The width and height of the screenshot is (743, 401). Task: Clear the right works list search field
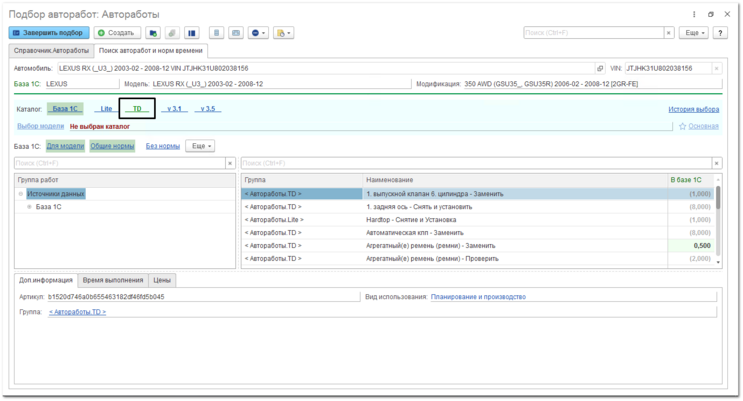[x=717, y=163]
